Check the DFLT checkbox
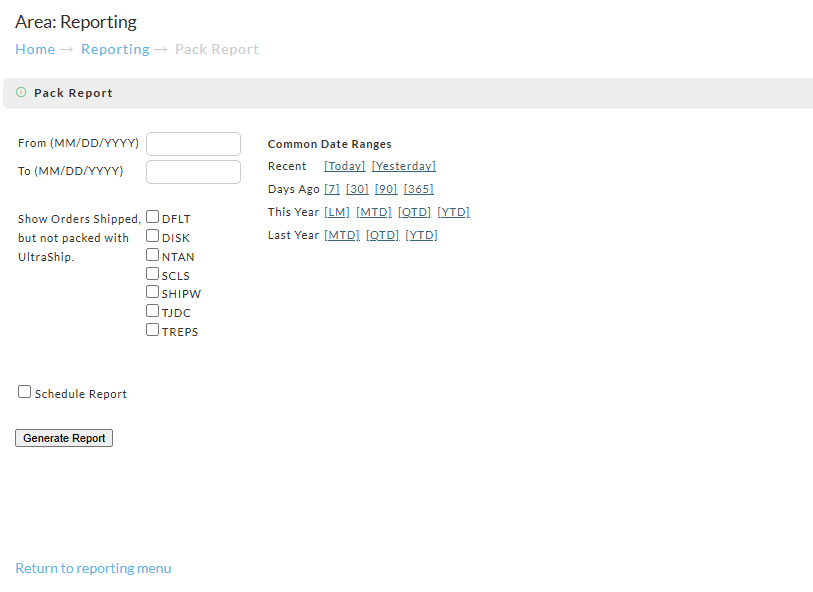Image resolution: width=813 pixels, height=592 pixels. pyautogui.click(x=152, y=217)
